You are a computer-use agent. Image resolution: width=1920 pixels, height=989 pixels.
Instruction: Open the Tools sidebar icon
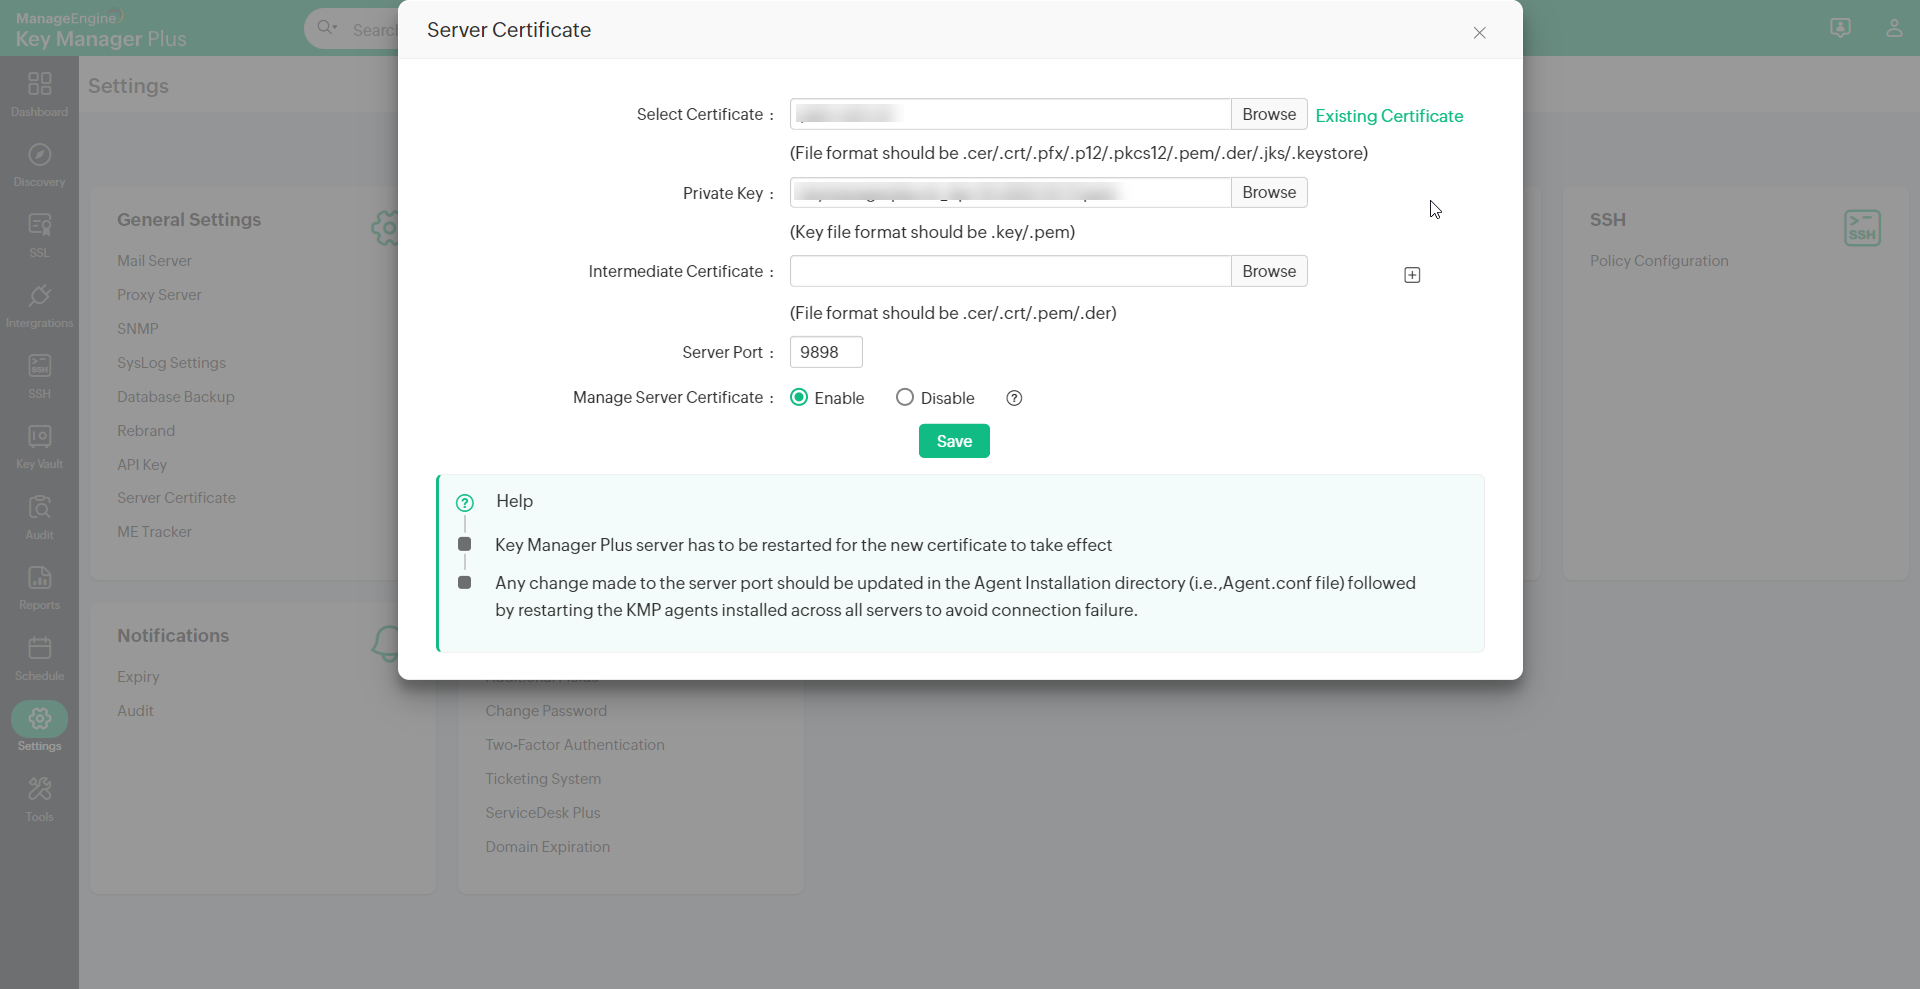coord(39,790)
